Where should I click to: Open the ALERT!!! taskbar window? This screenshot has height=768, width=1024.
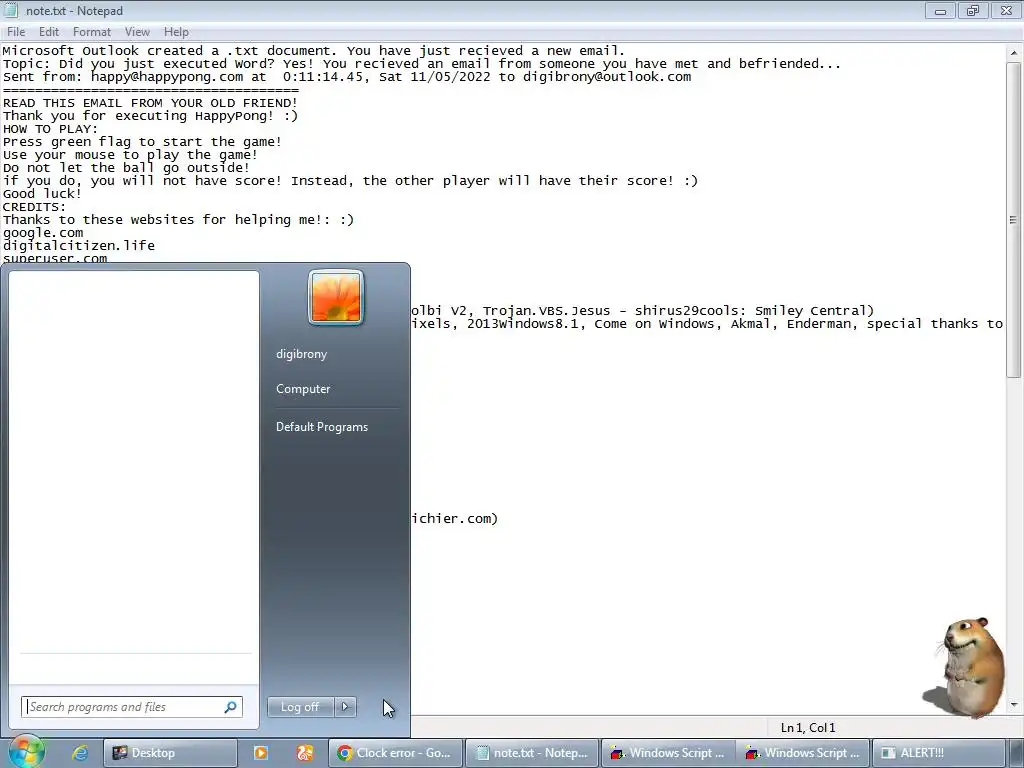tap(938, 753)
